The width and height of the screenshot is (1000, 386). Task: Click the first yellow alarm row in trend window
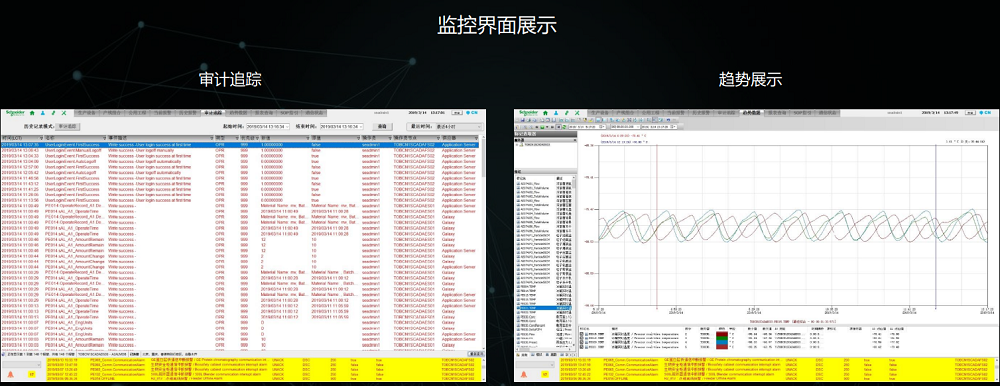click(x=776, y=360)
